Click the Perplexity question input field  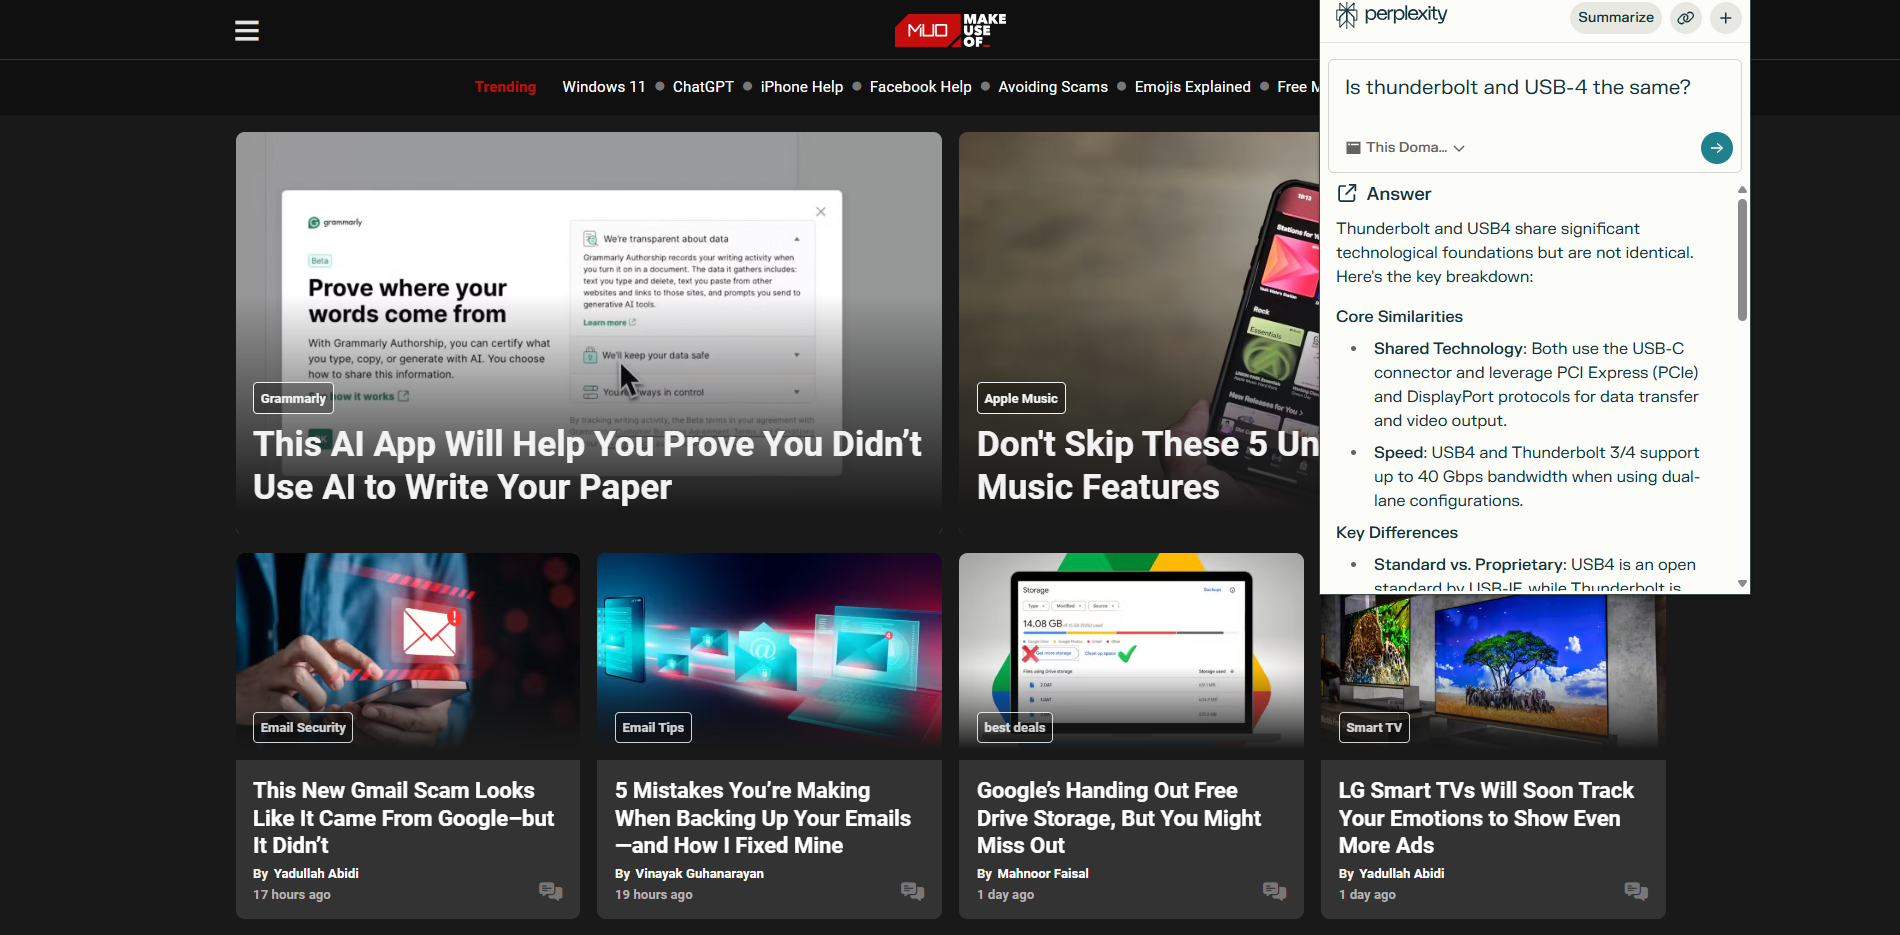pos(1534,88)
